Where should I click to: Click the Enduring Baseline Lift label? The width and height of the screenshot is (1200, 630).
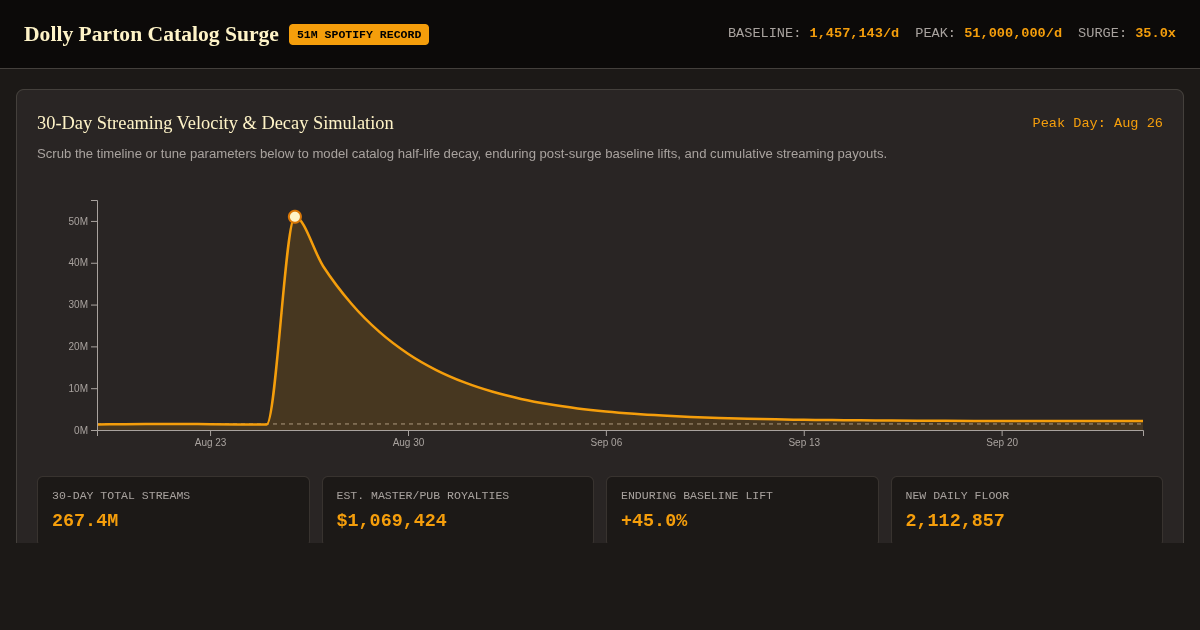click(697, 496)
